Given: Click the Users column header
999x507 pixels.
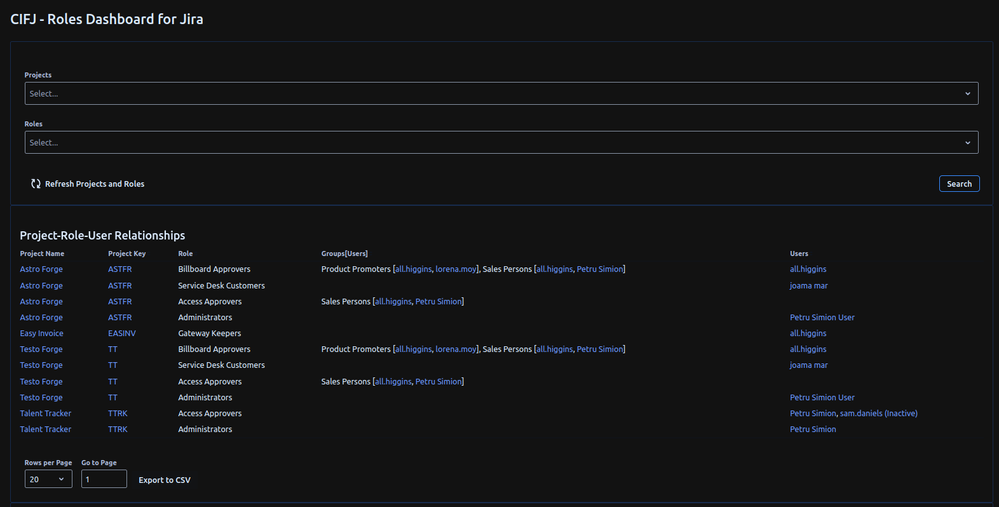Looking at the screenshot, I should click(799, 254).
